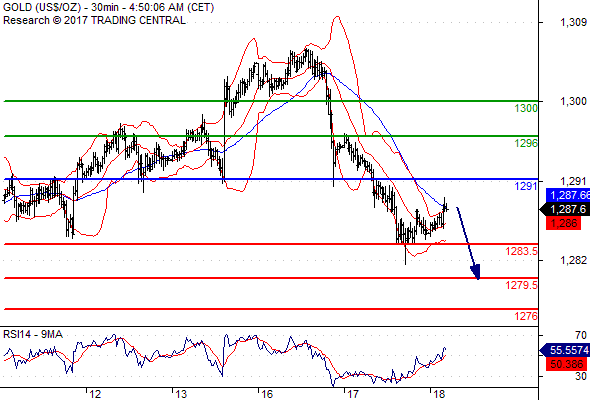Click the blue 1291 pivot label

526,186
